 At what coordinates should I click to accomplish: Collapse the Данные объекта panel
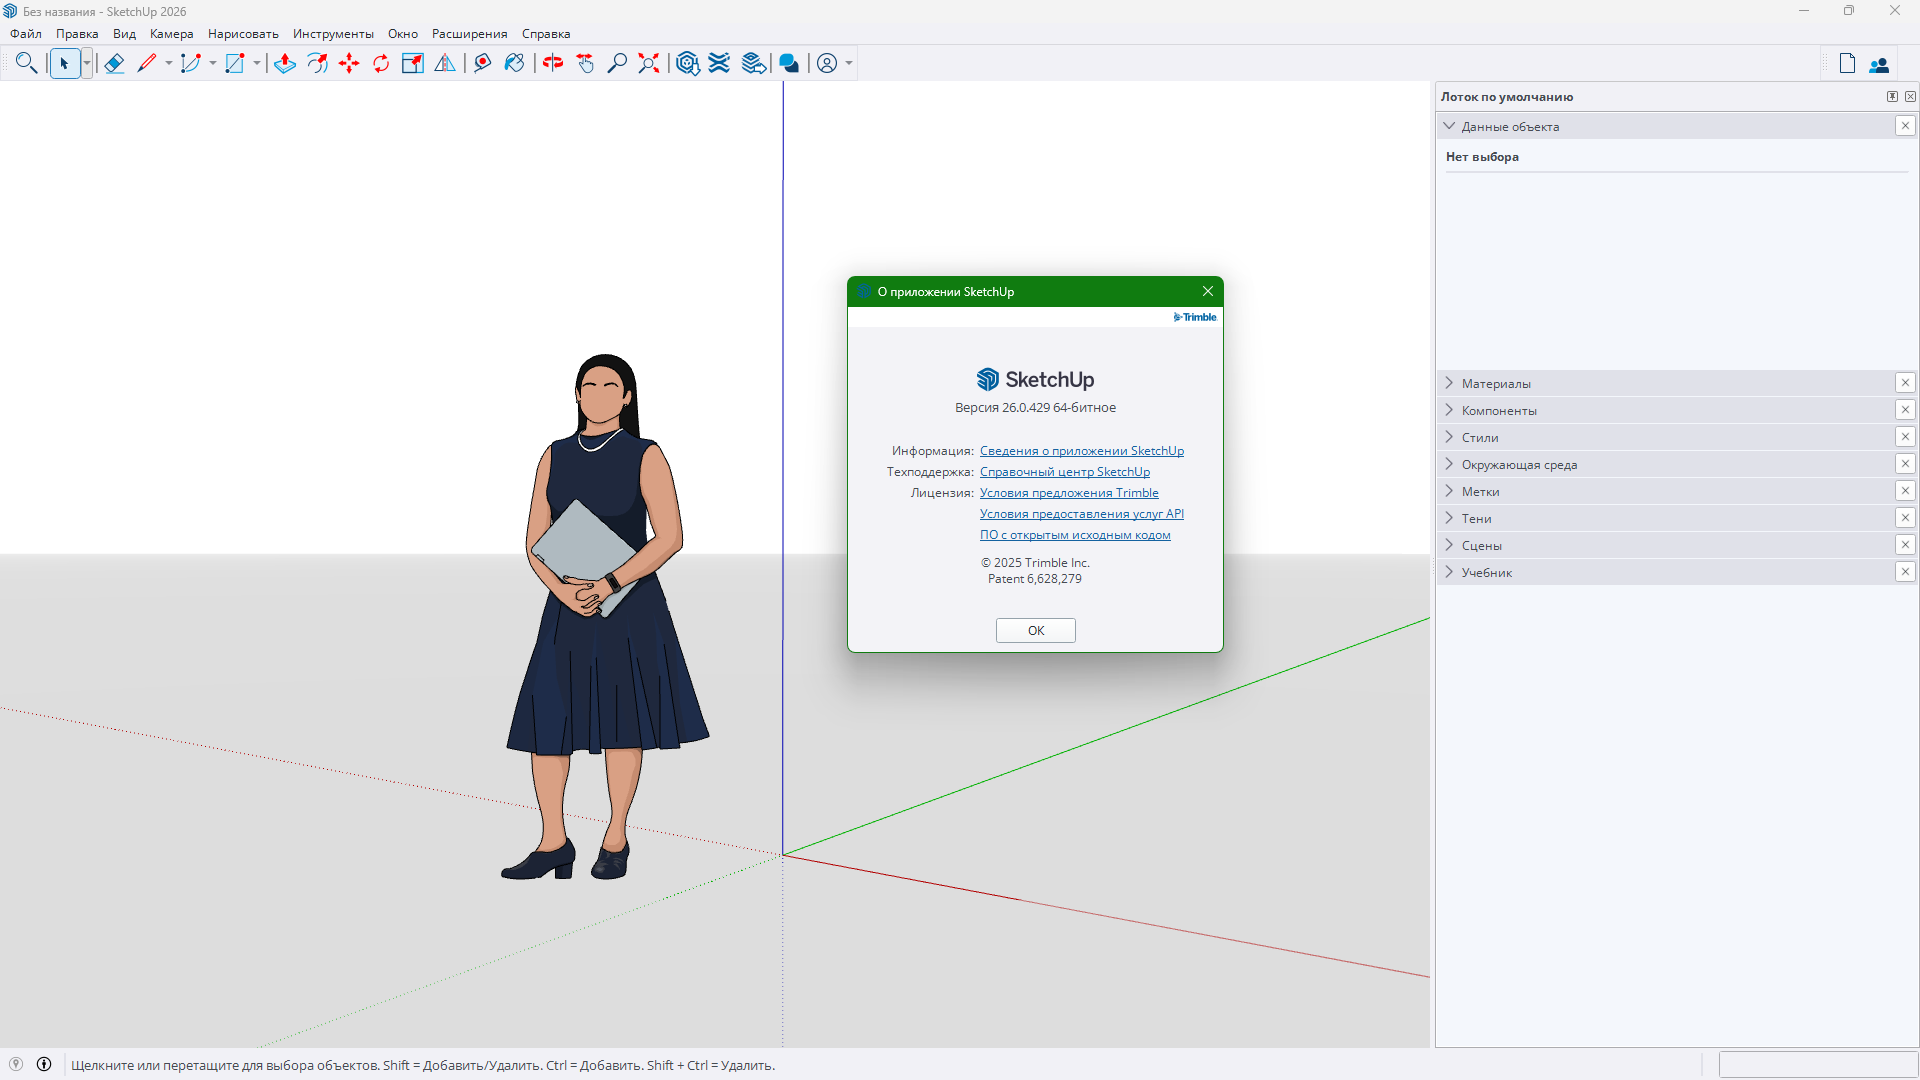(1451, 126)
